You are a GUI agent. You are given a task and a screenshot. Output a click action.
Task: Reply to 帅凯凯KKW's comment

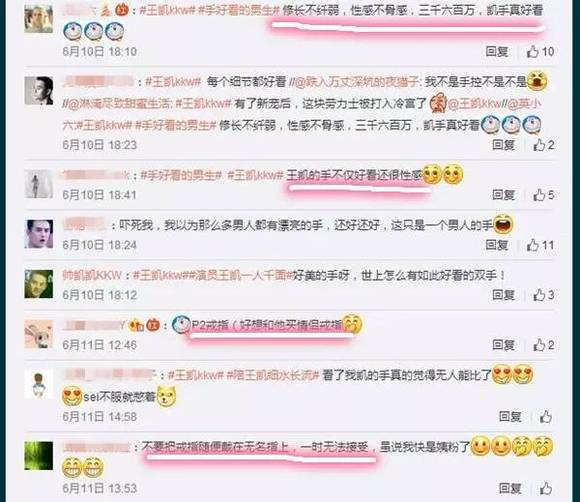tap(503, 295)
